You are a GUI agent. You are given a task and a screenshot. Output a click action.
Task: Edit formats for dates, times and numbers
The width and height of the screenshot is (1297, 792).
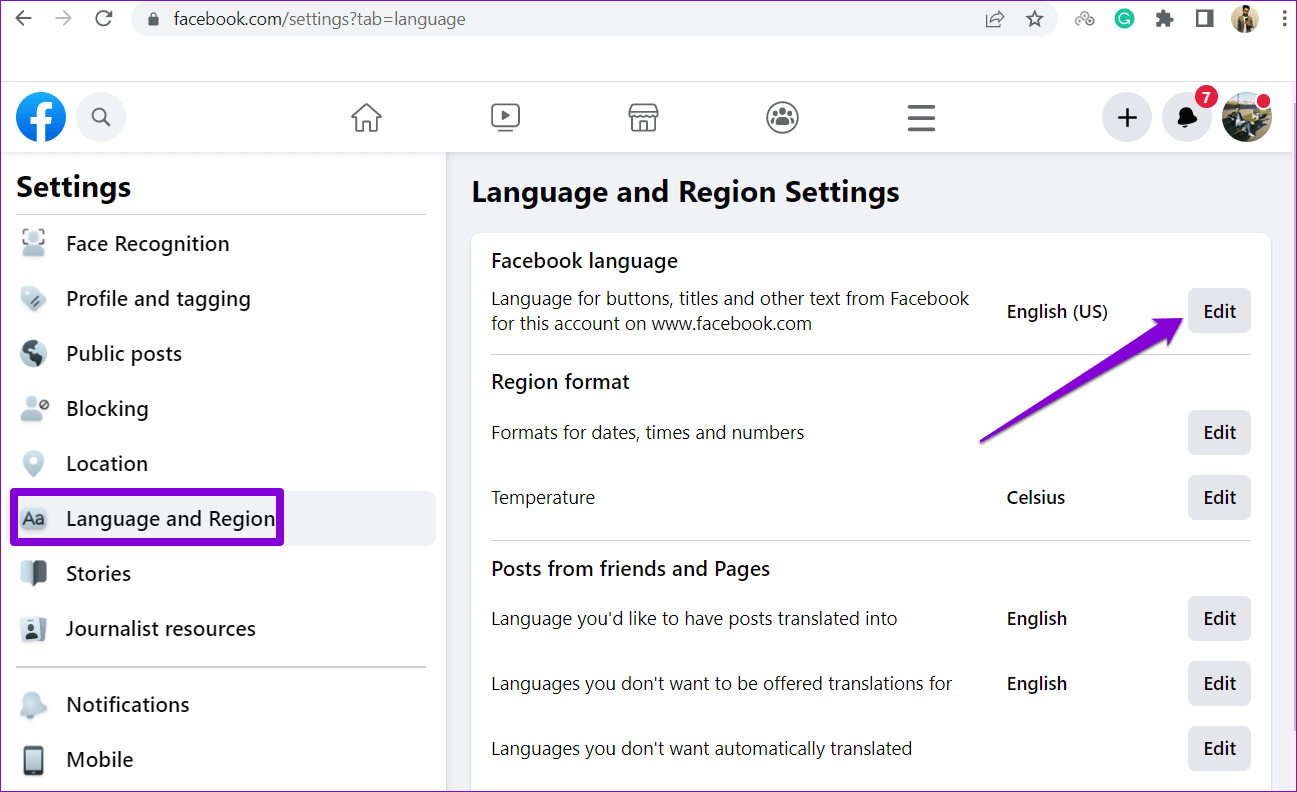click(x=1219, y=432)
